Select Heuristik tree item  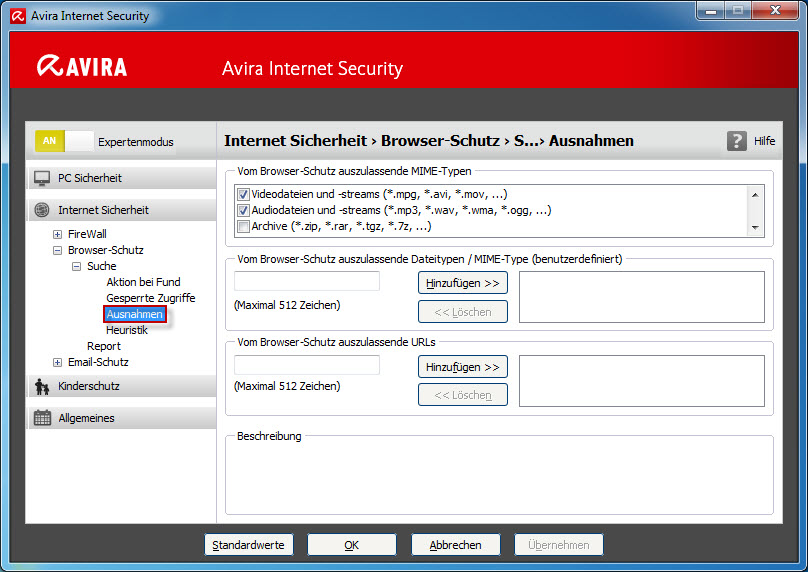click(x=127, y=330)
